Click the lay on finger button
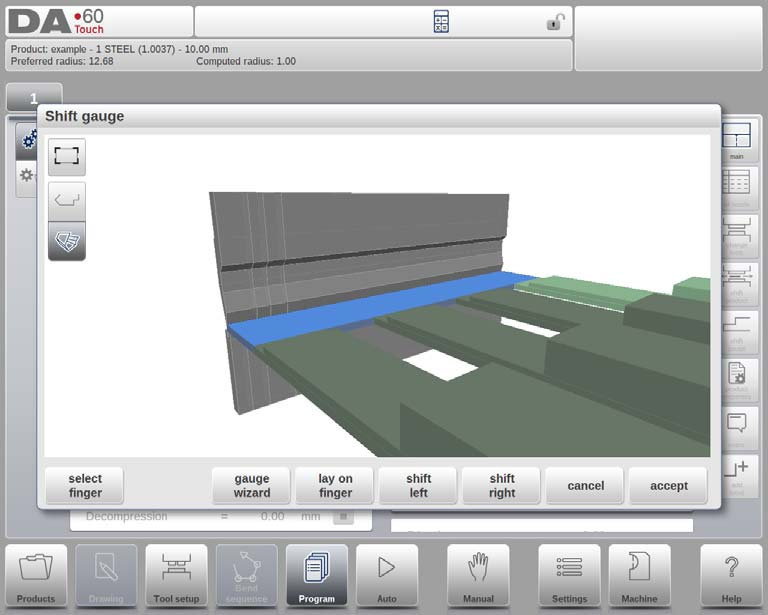This screenshot has width=768, height=615. 335,485
